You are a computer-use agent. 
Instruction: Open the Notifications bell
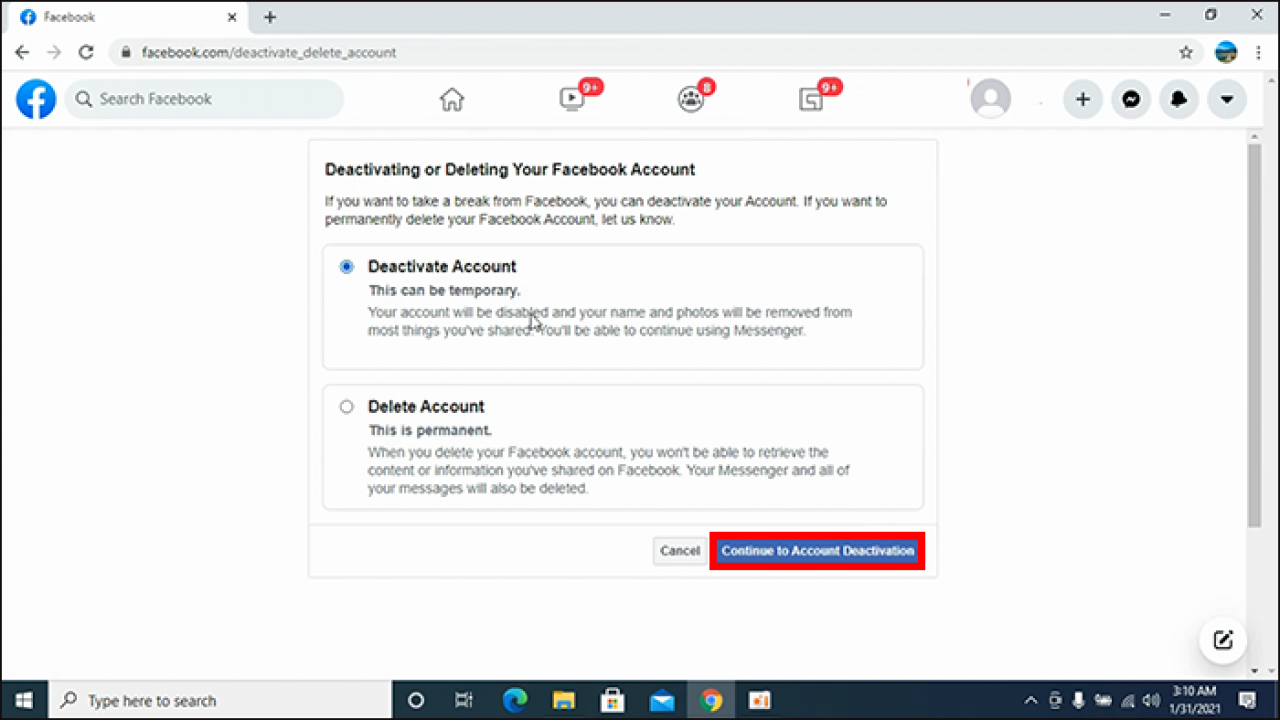tap(1178, 99)
